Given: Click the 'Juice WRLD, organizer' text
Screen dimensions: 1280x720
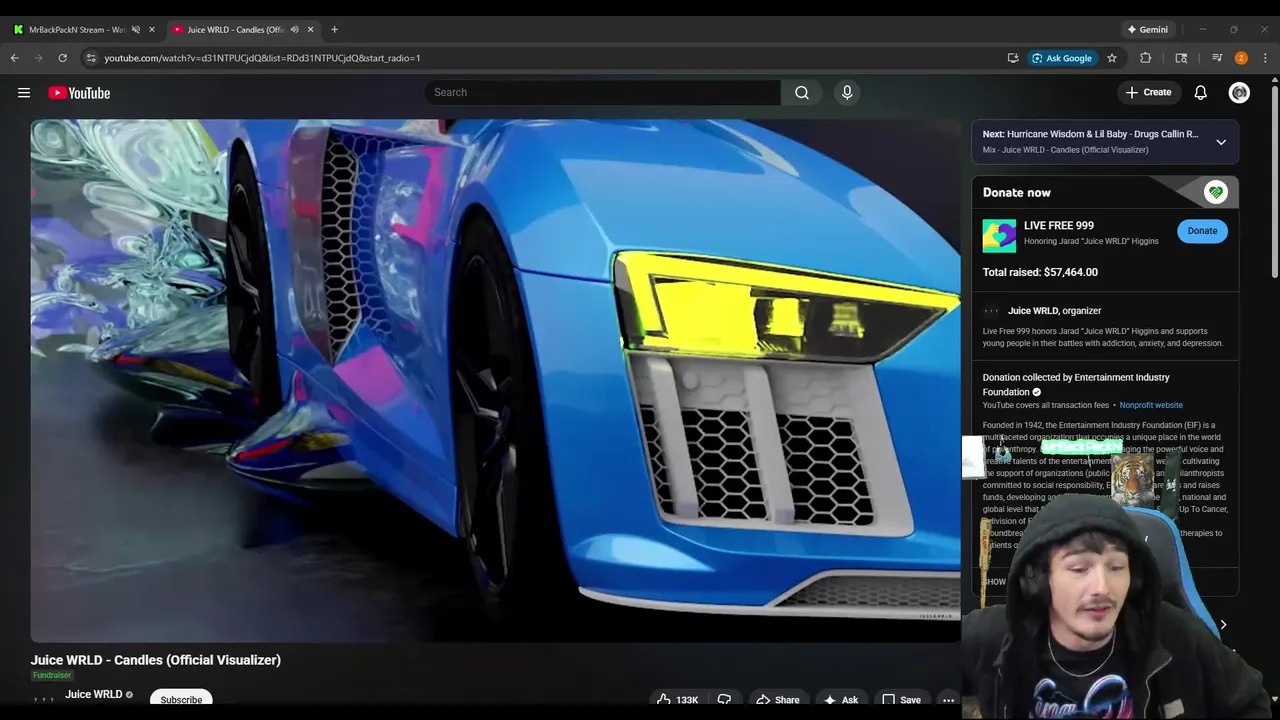Looking at the screenshot, I should pyautogui.click(x=1054, y=311).
